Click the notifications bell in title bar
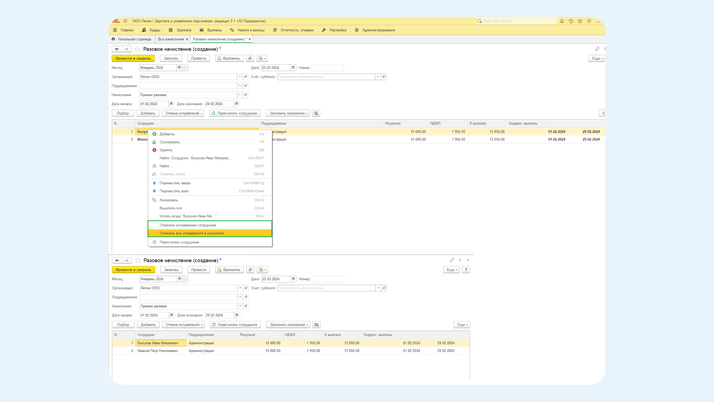 (562, 21)
